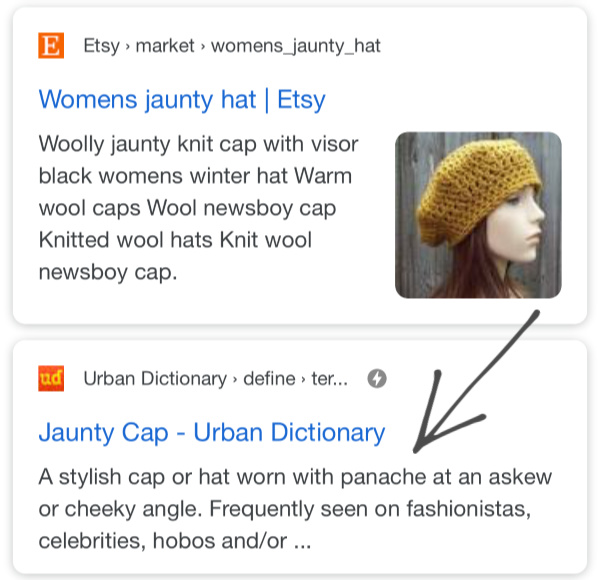Open the 'Womens jaunty hat | Etsy' result
The image size is (600, 580).
(x=182, y=100)
